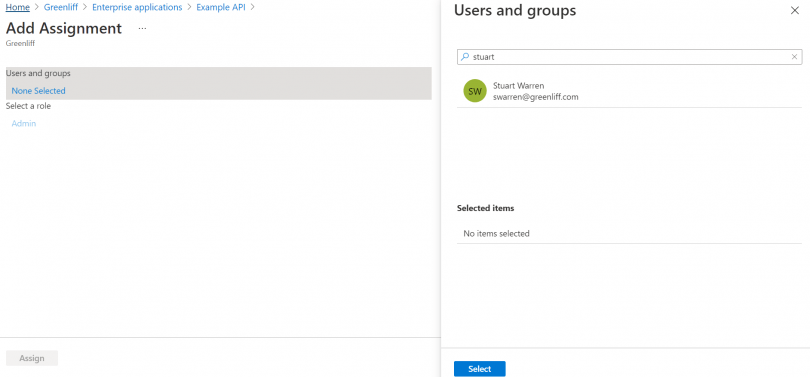
Task: Click the disabled Assign button
Action: tap(32, 358)
